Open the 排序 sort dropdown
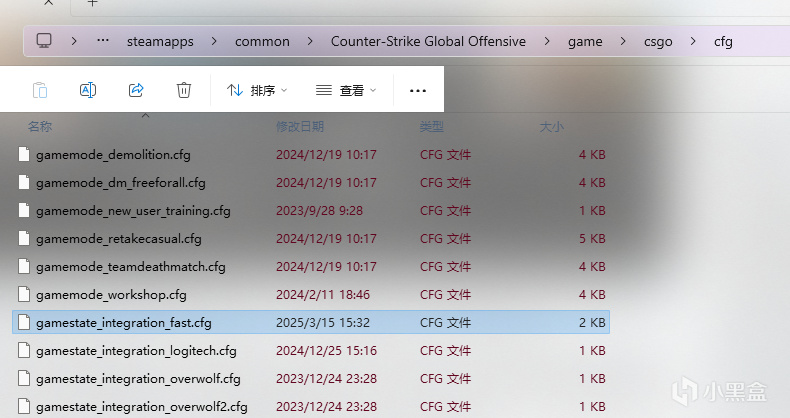790x418 pixels. tap(256, 90)
